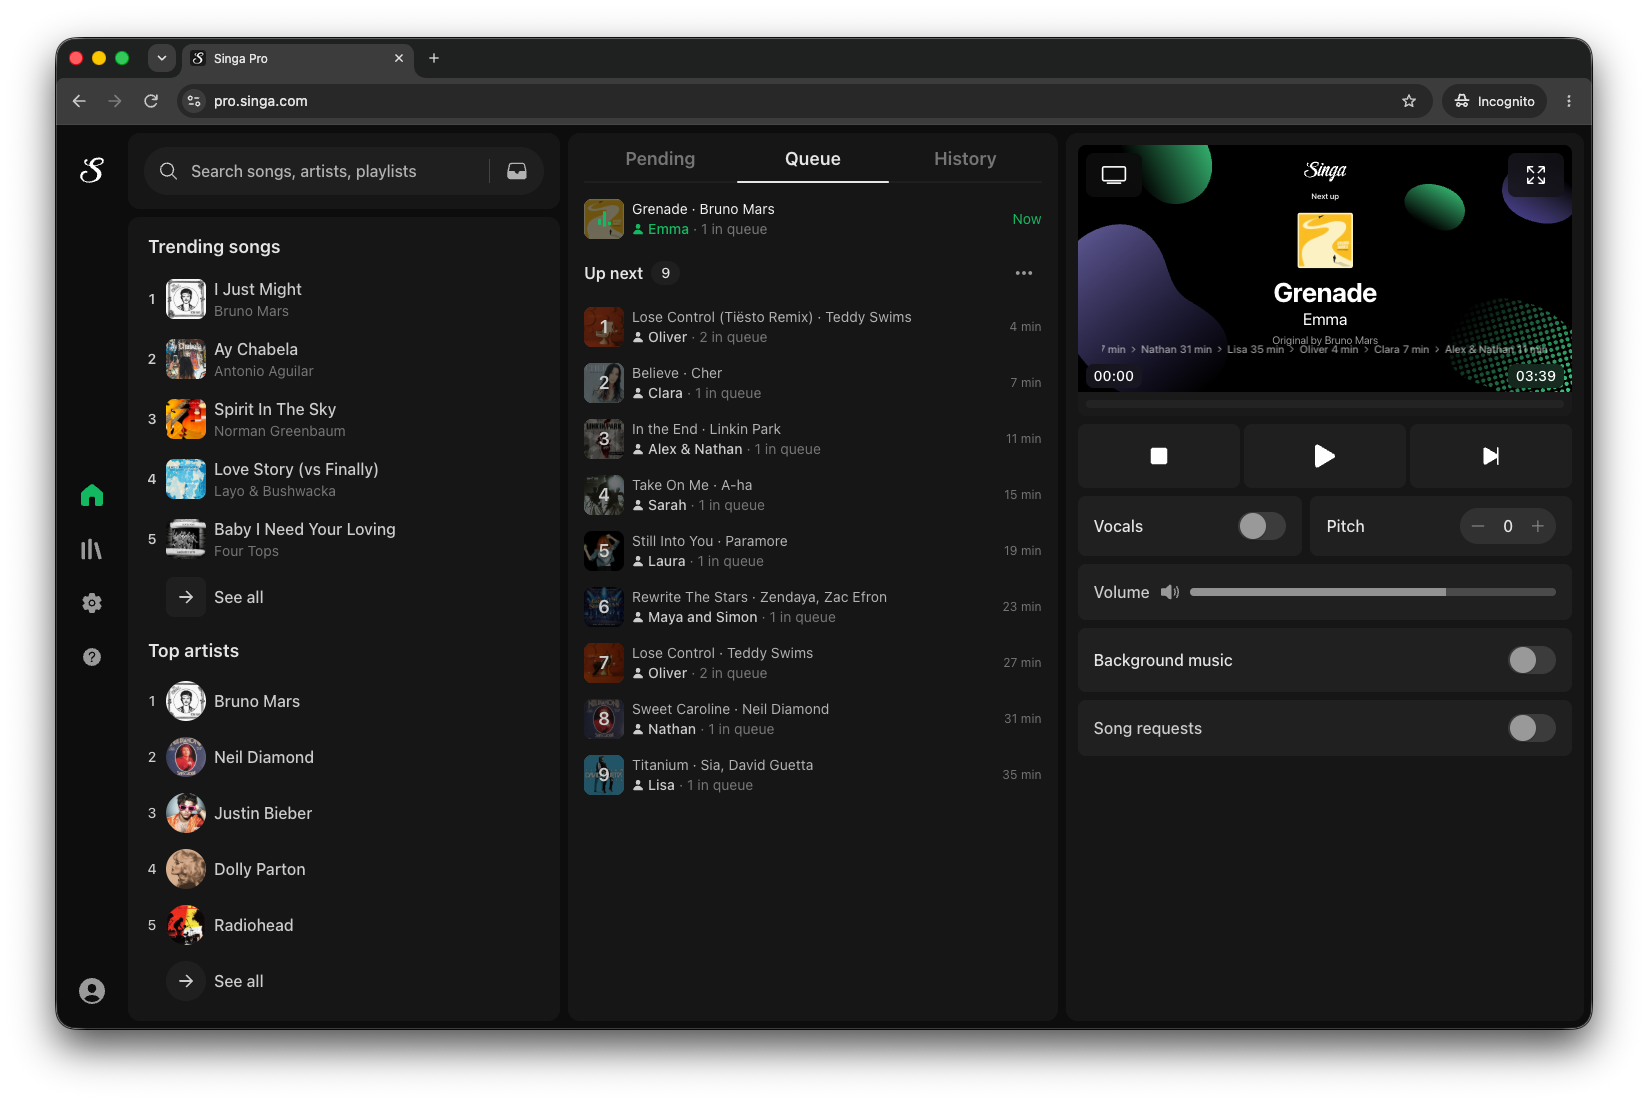Open the Home view in the sidebar
The height and width of the screenshot is (1103, 1648).
click(x=92, y=495)
